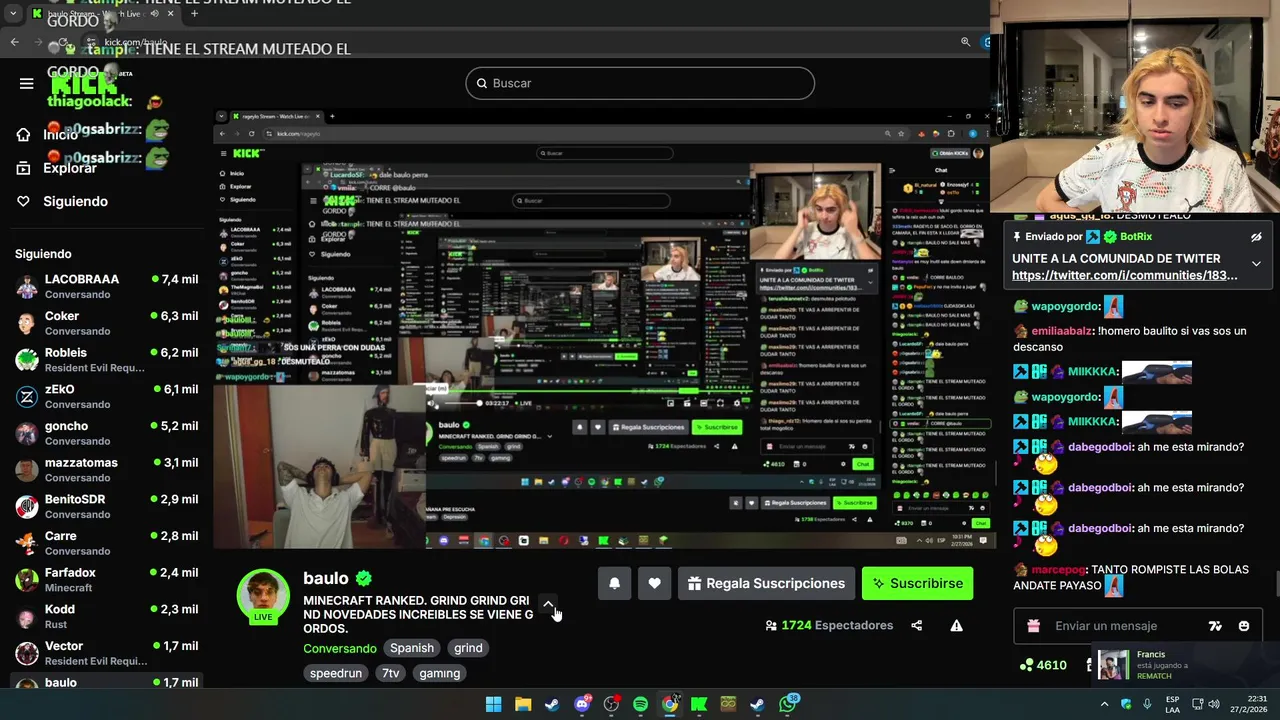Image resolution: width=1280 pixels, height=720 pixels.
Task: Open Kick app from taskbar
Action: pyautogui.click(x=699, y=704)
